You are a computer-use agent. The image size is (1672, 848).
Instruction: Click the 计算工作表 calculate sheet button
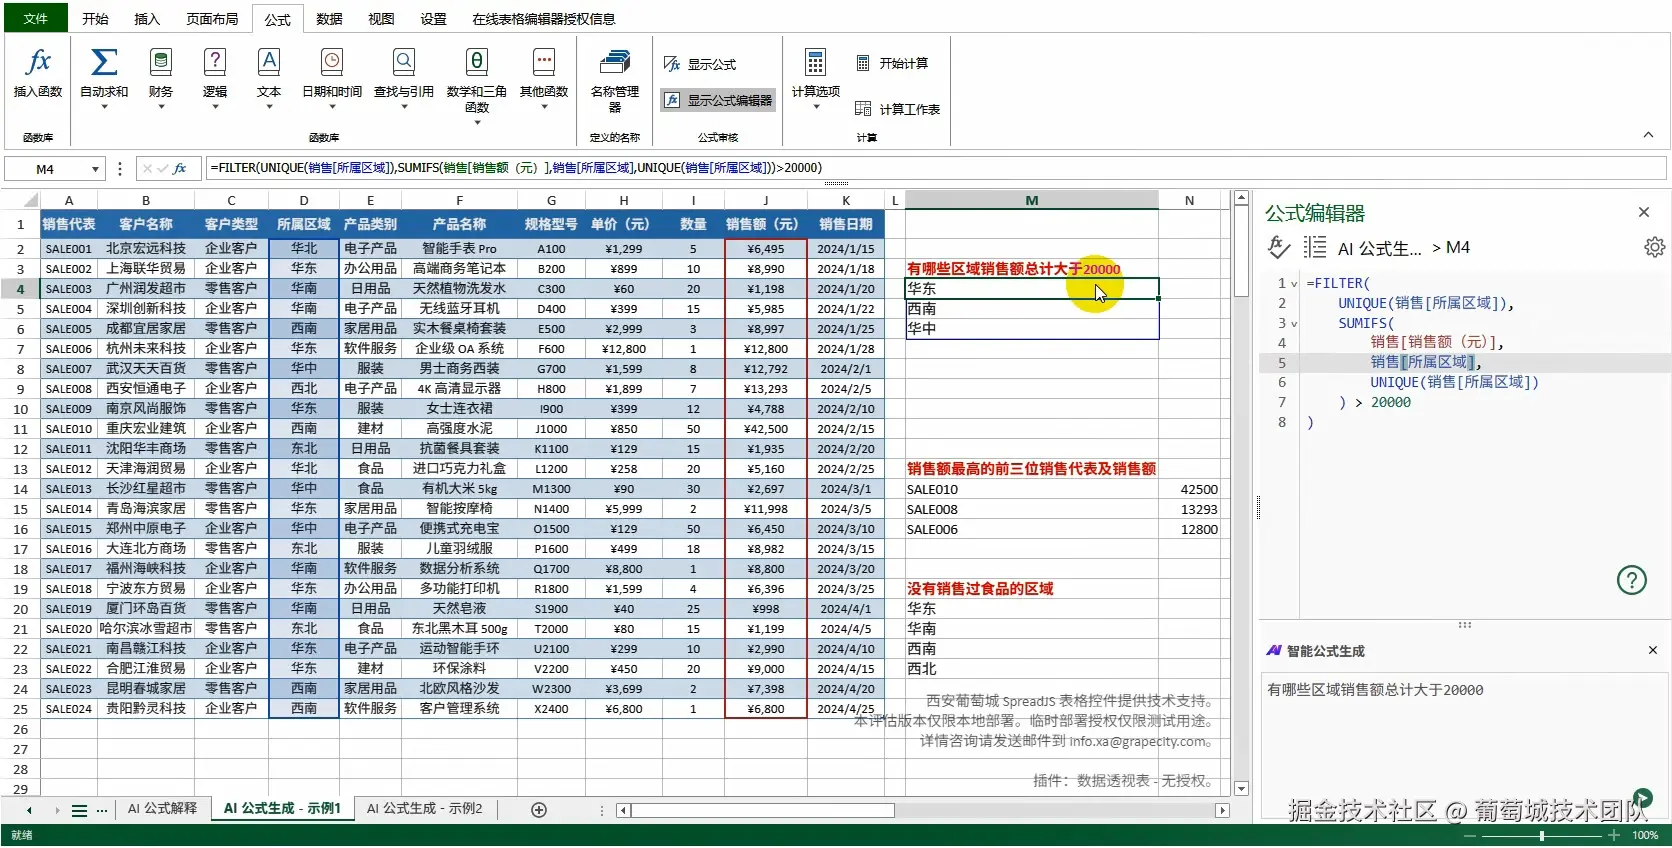(897, 109)
